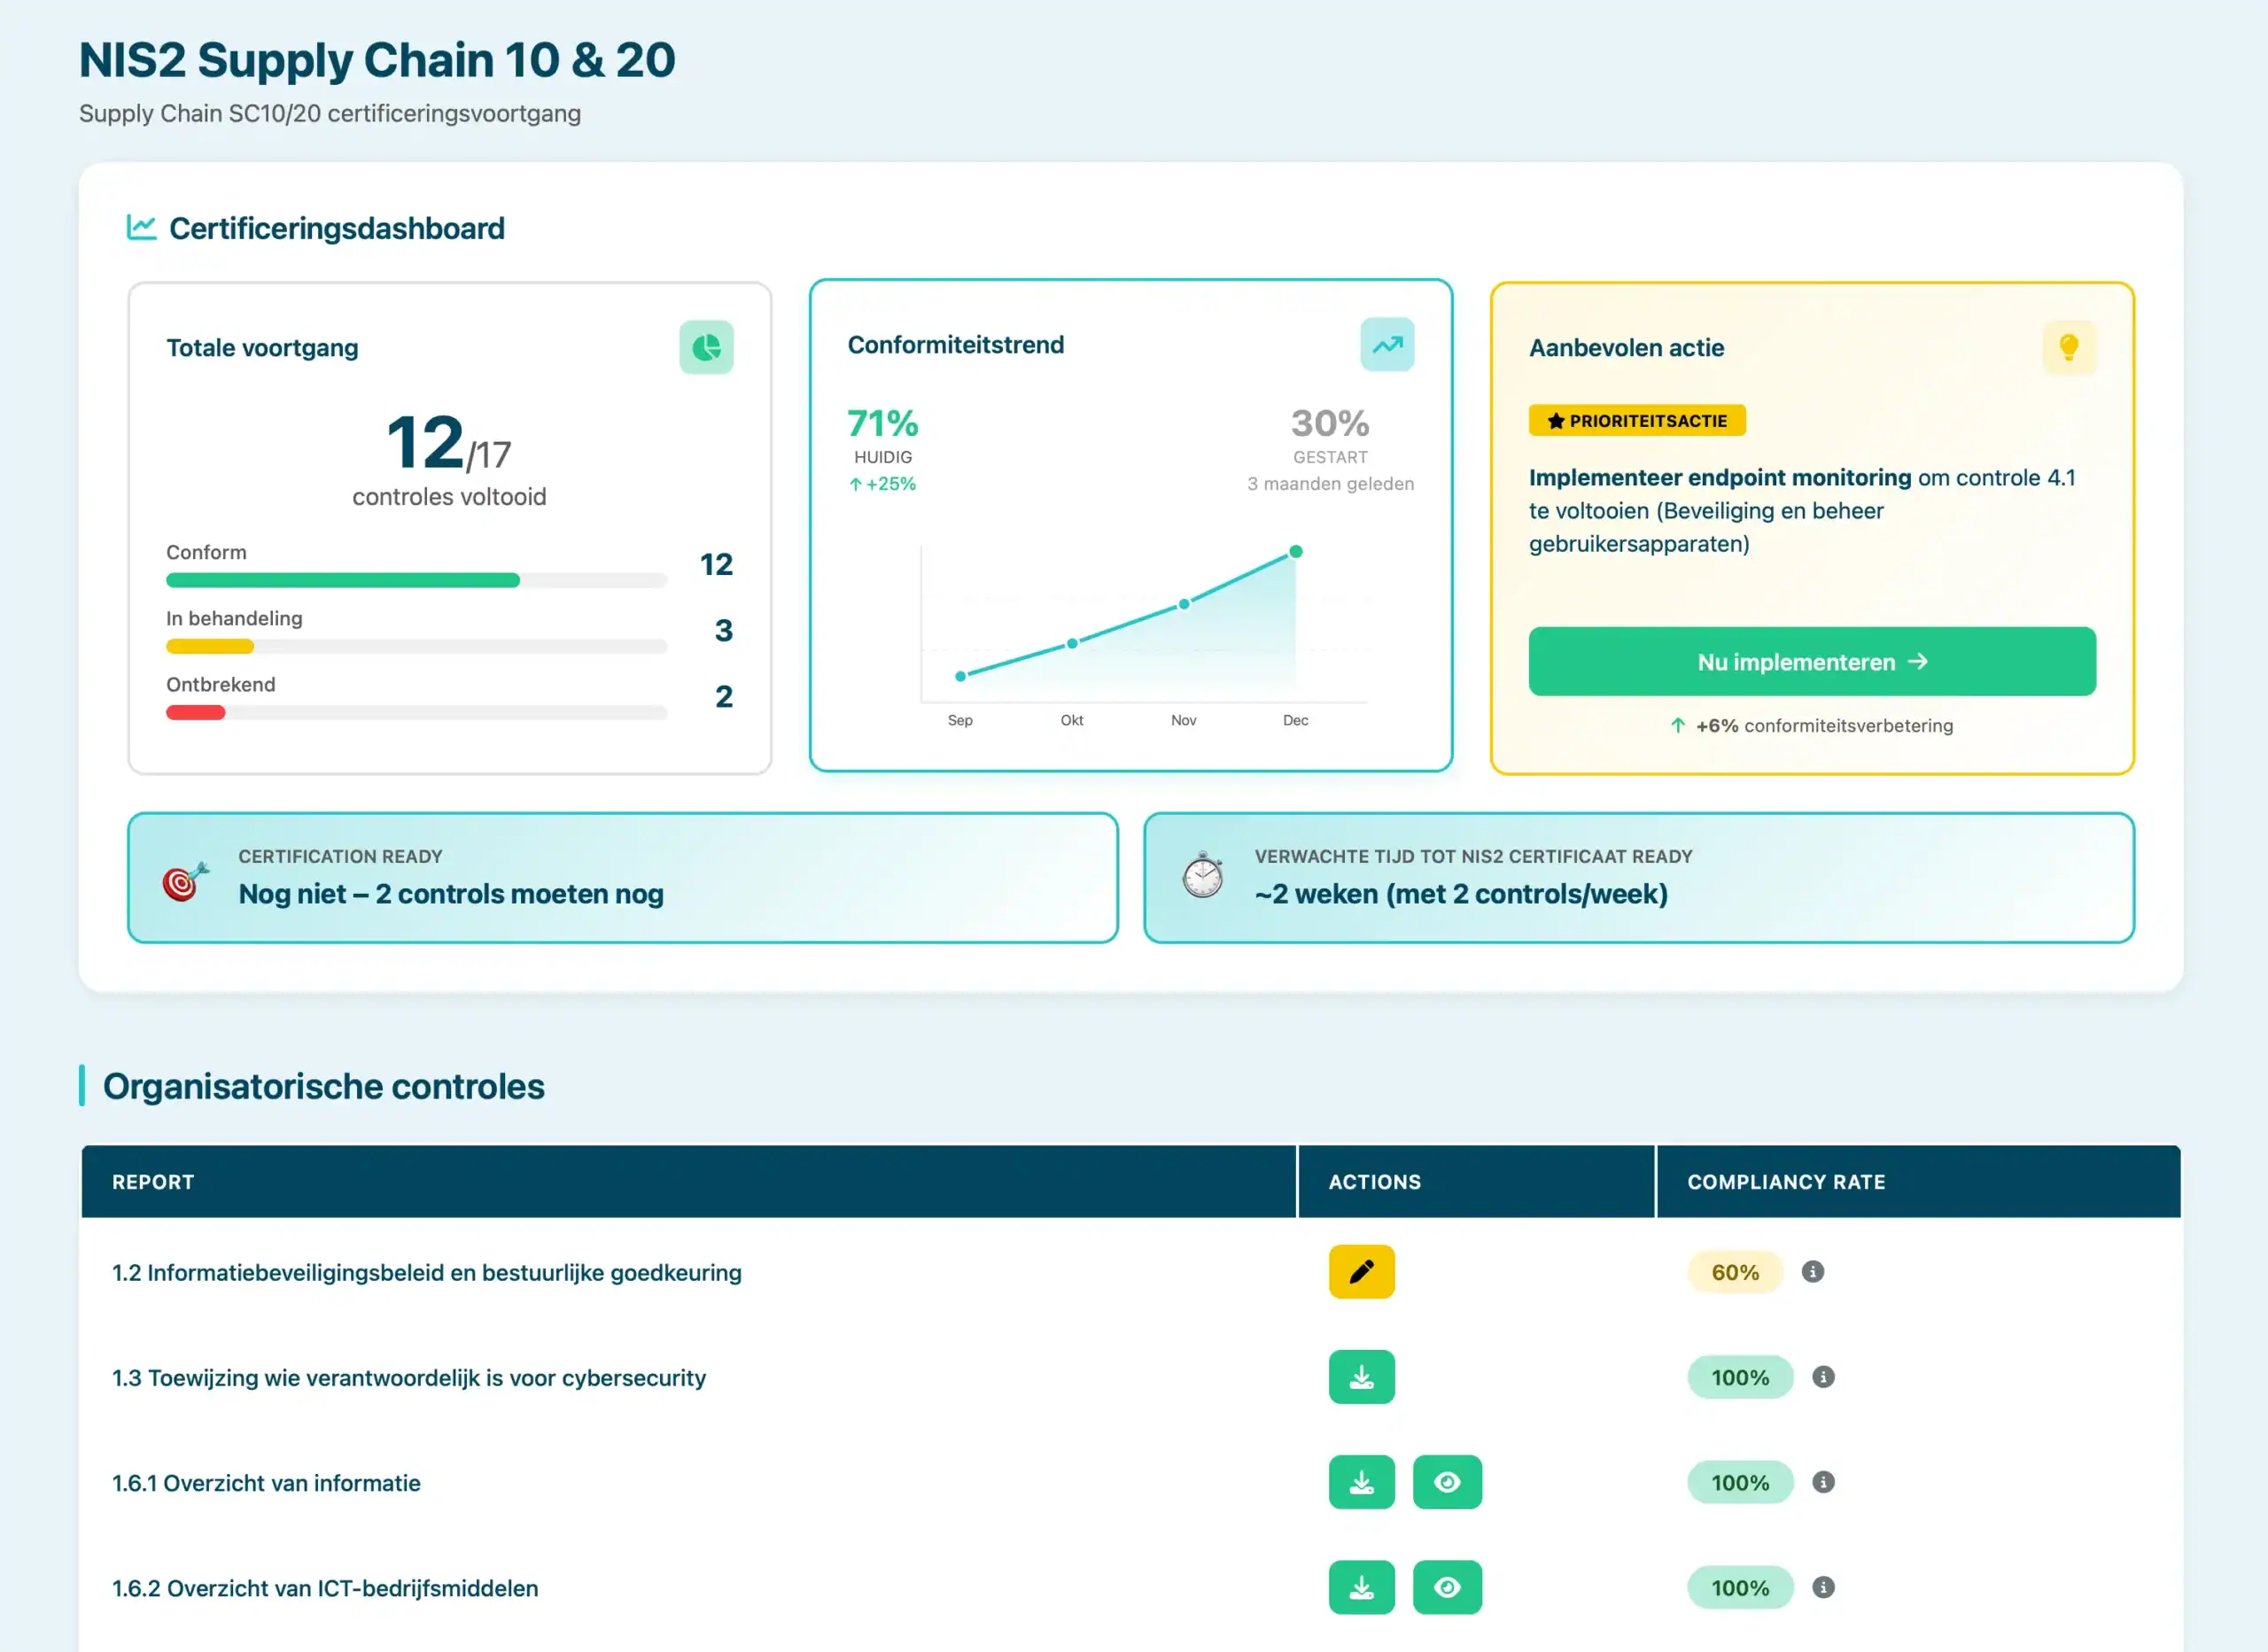Click the PRIORITEITSACTIE badge
The width and height of the screenshot is (2268, 1652).
[1636, 421]
